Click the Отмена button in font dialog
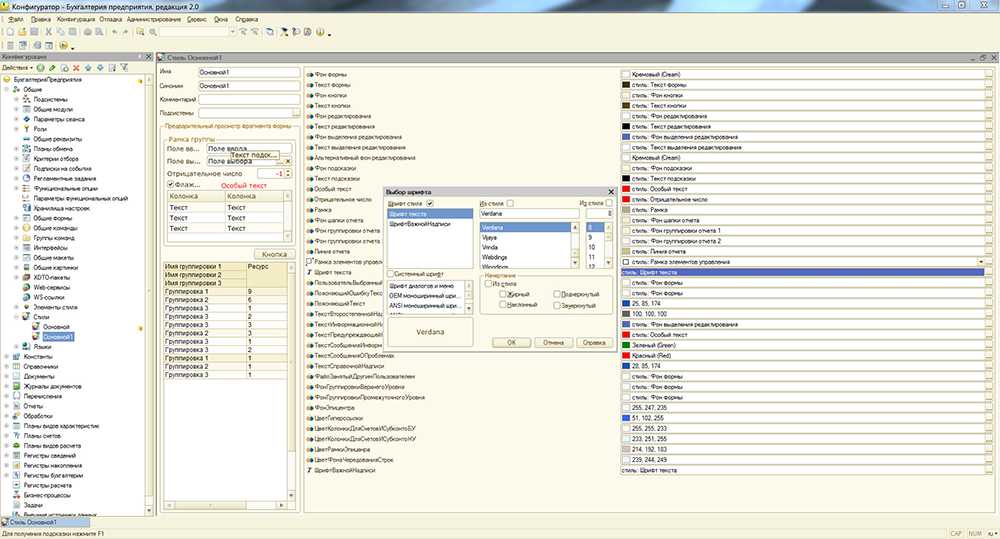 (552, 342)
